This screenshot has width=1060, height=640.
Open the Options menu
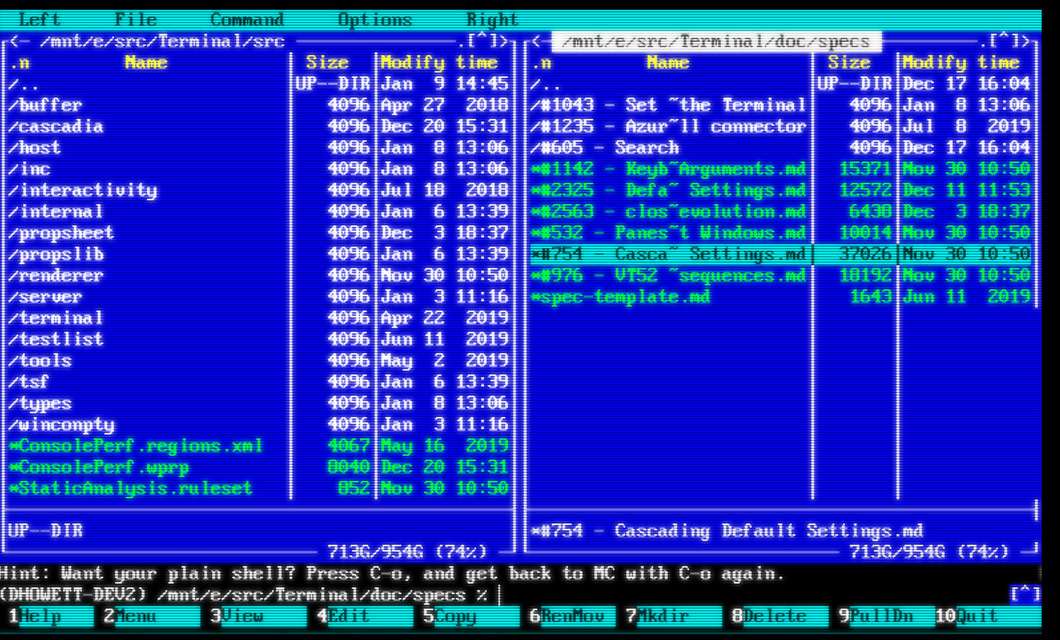(x=374, y=19)
